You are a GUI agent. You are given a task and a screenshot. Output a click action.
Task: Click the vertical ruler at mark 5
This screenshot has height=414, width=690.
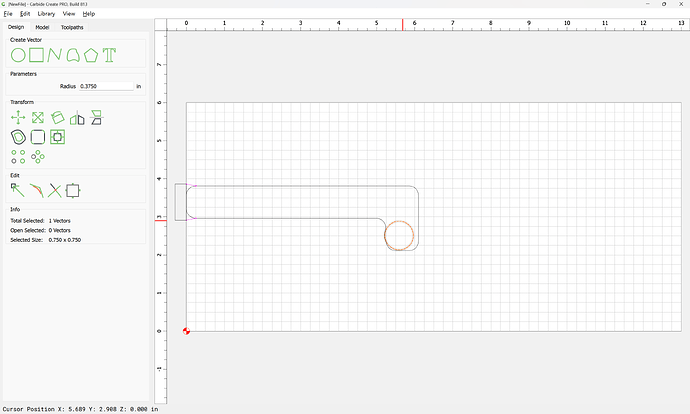pyautogui.click(x=160, y=140)
